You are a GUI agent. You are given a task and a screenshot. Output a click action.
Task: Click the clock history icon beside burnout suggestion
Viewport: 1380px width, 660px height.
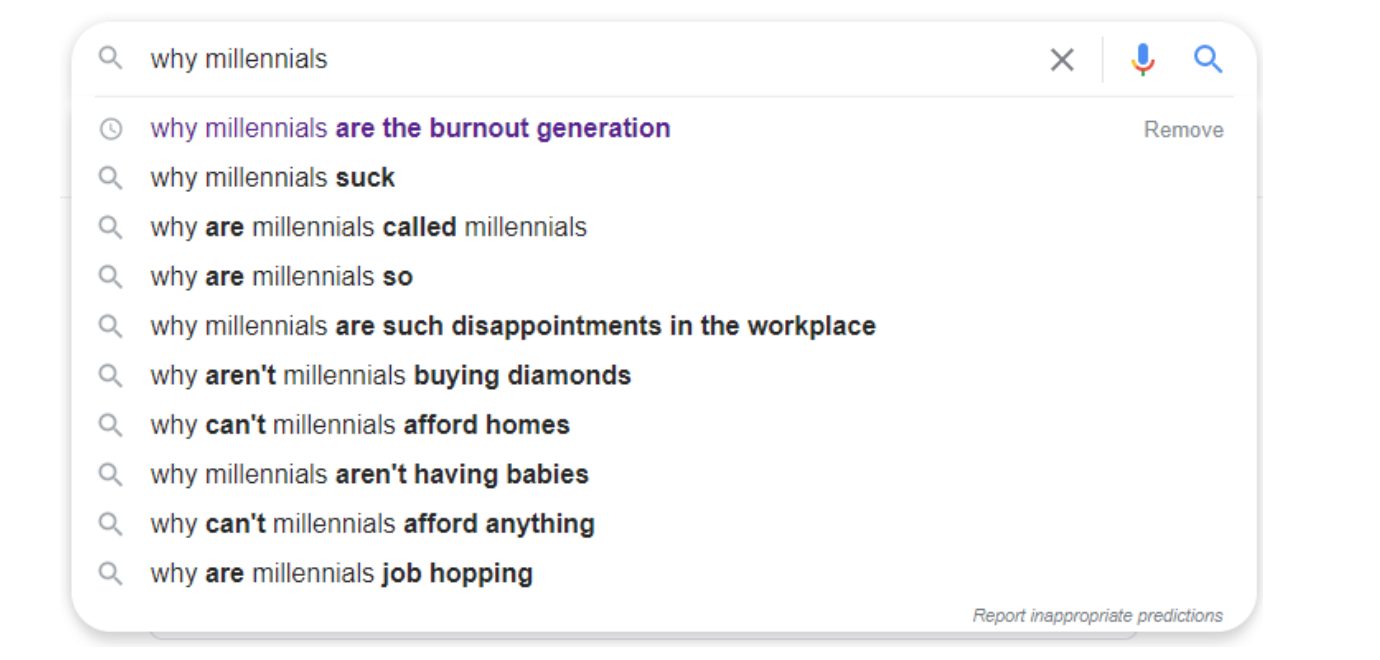[x=110, y=129]
